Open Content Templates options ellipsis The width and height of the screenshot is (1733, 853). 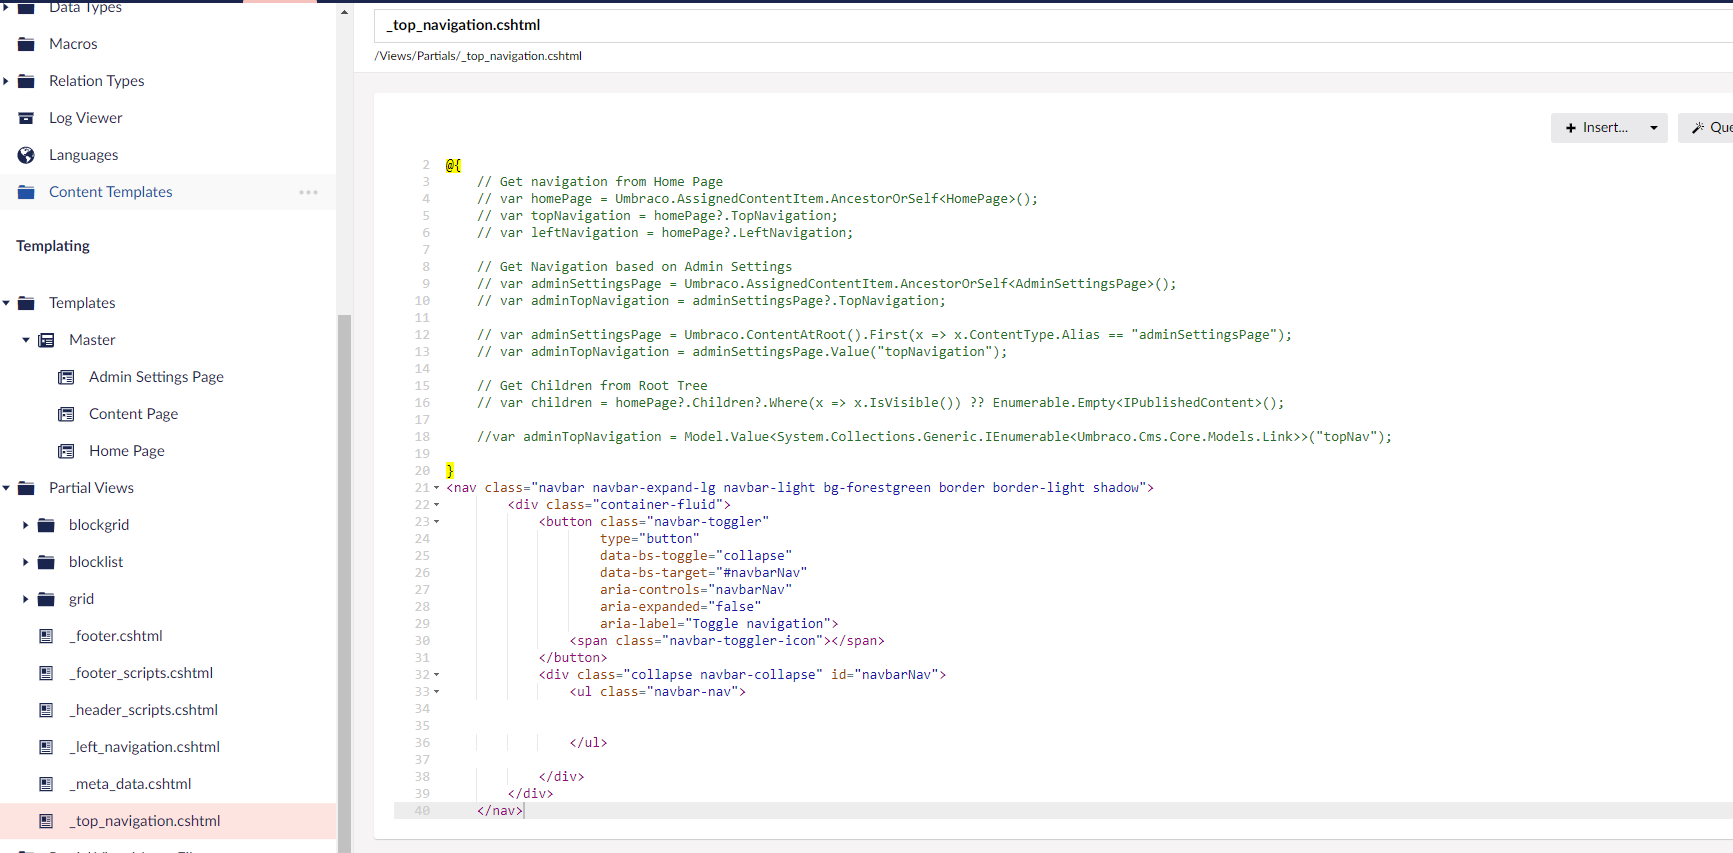(x=308, y=192)
